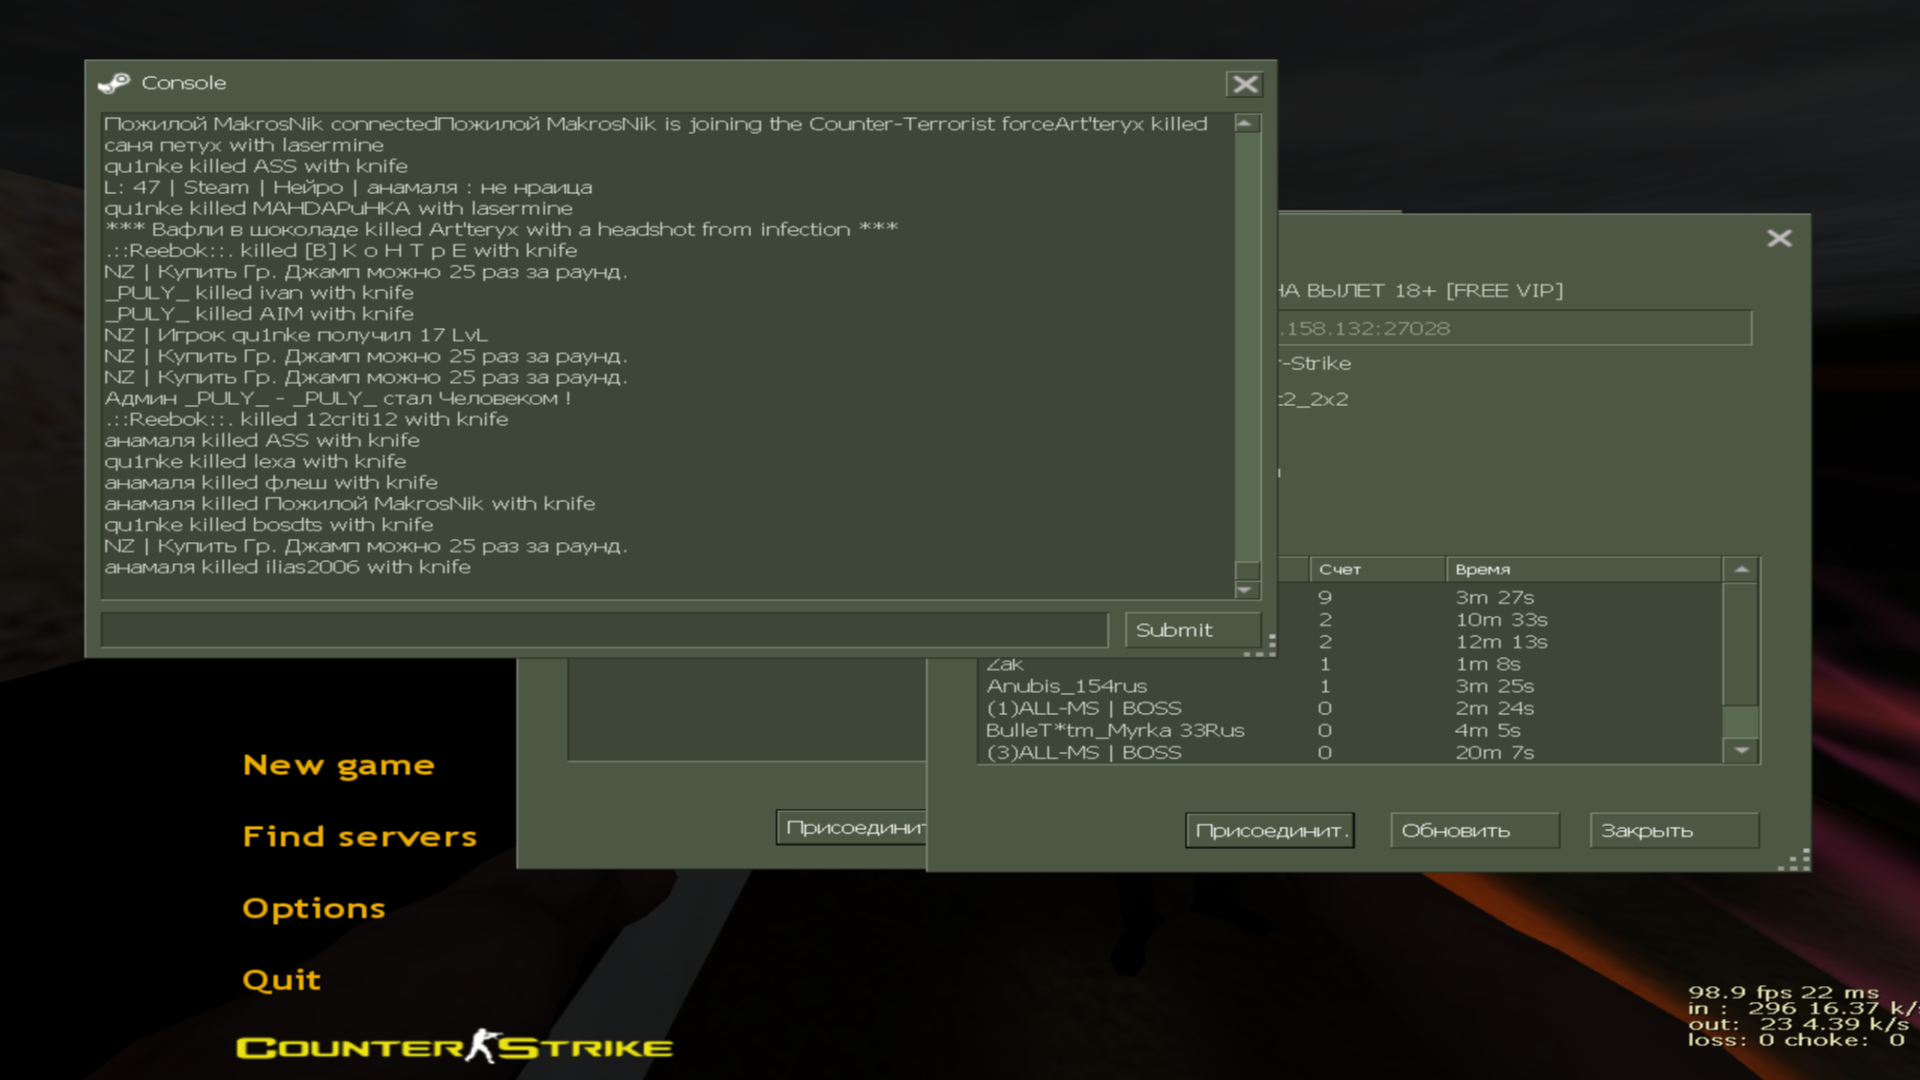
Task: Sort players by Счет column header
Action: tap(1375, 569)
